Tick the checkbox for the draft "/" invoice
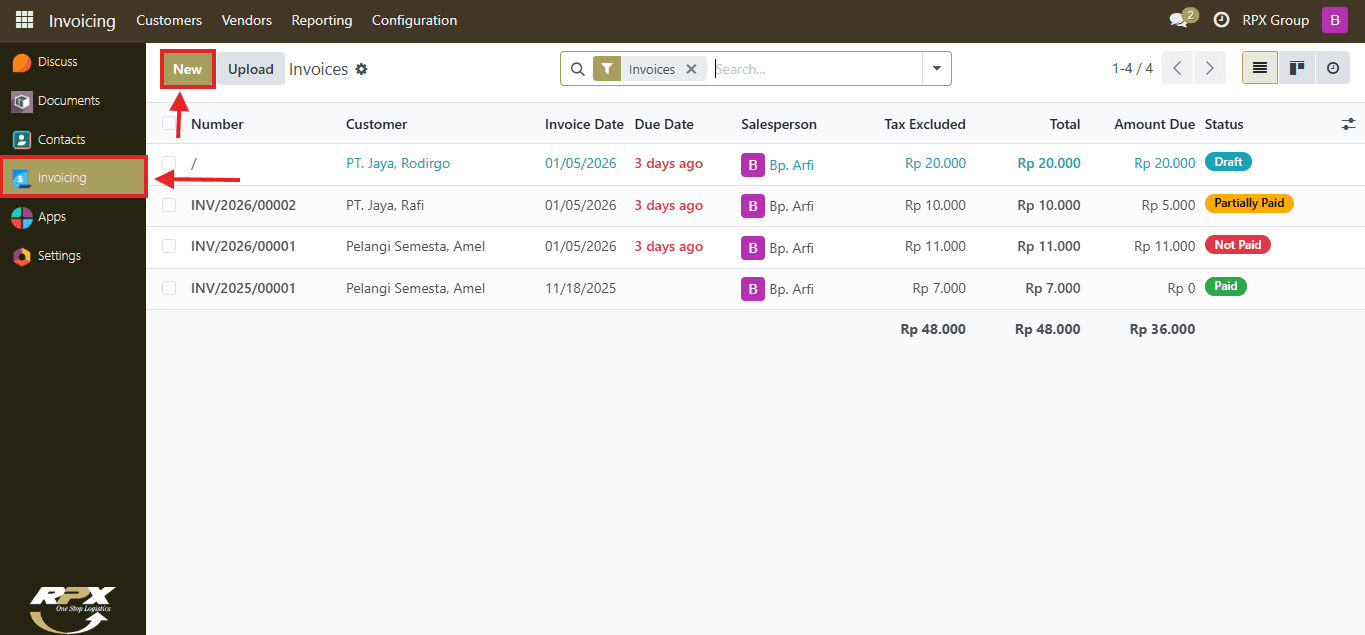 169,163
